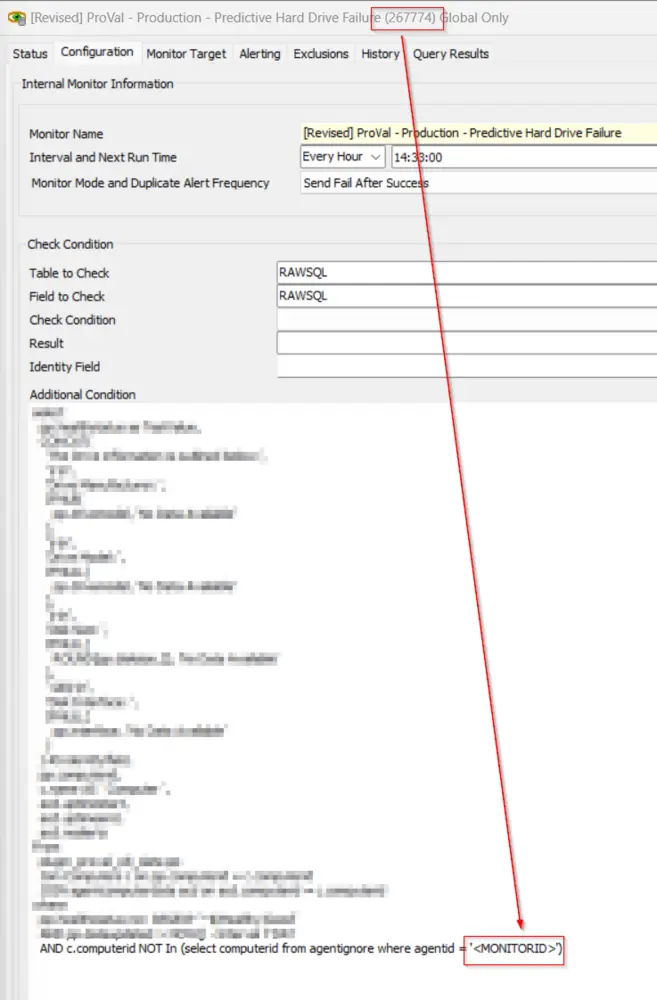Viewport: 657px width, 1000px height.
Task: Click the monitor eye icon in title bar
Action: (x=17, y=17)
